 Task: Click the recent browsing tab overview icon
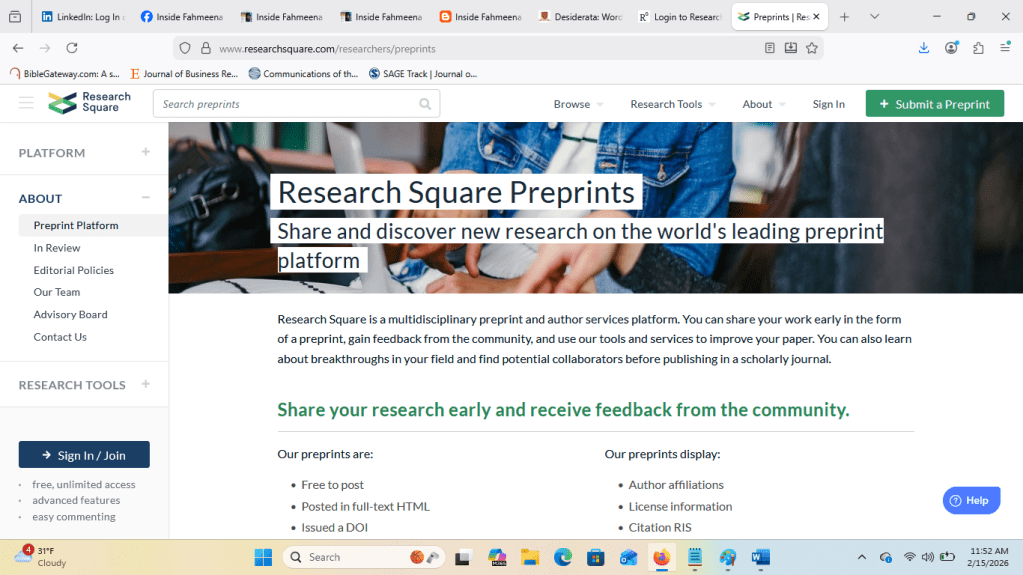pos(15,17)
